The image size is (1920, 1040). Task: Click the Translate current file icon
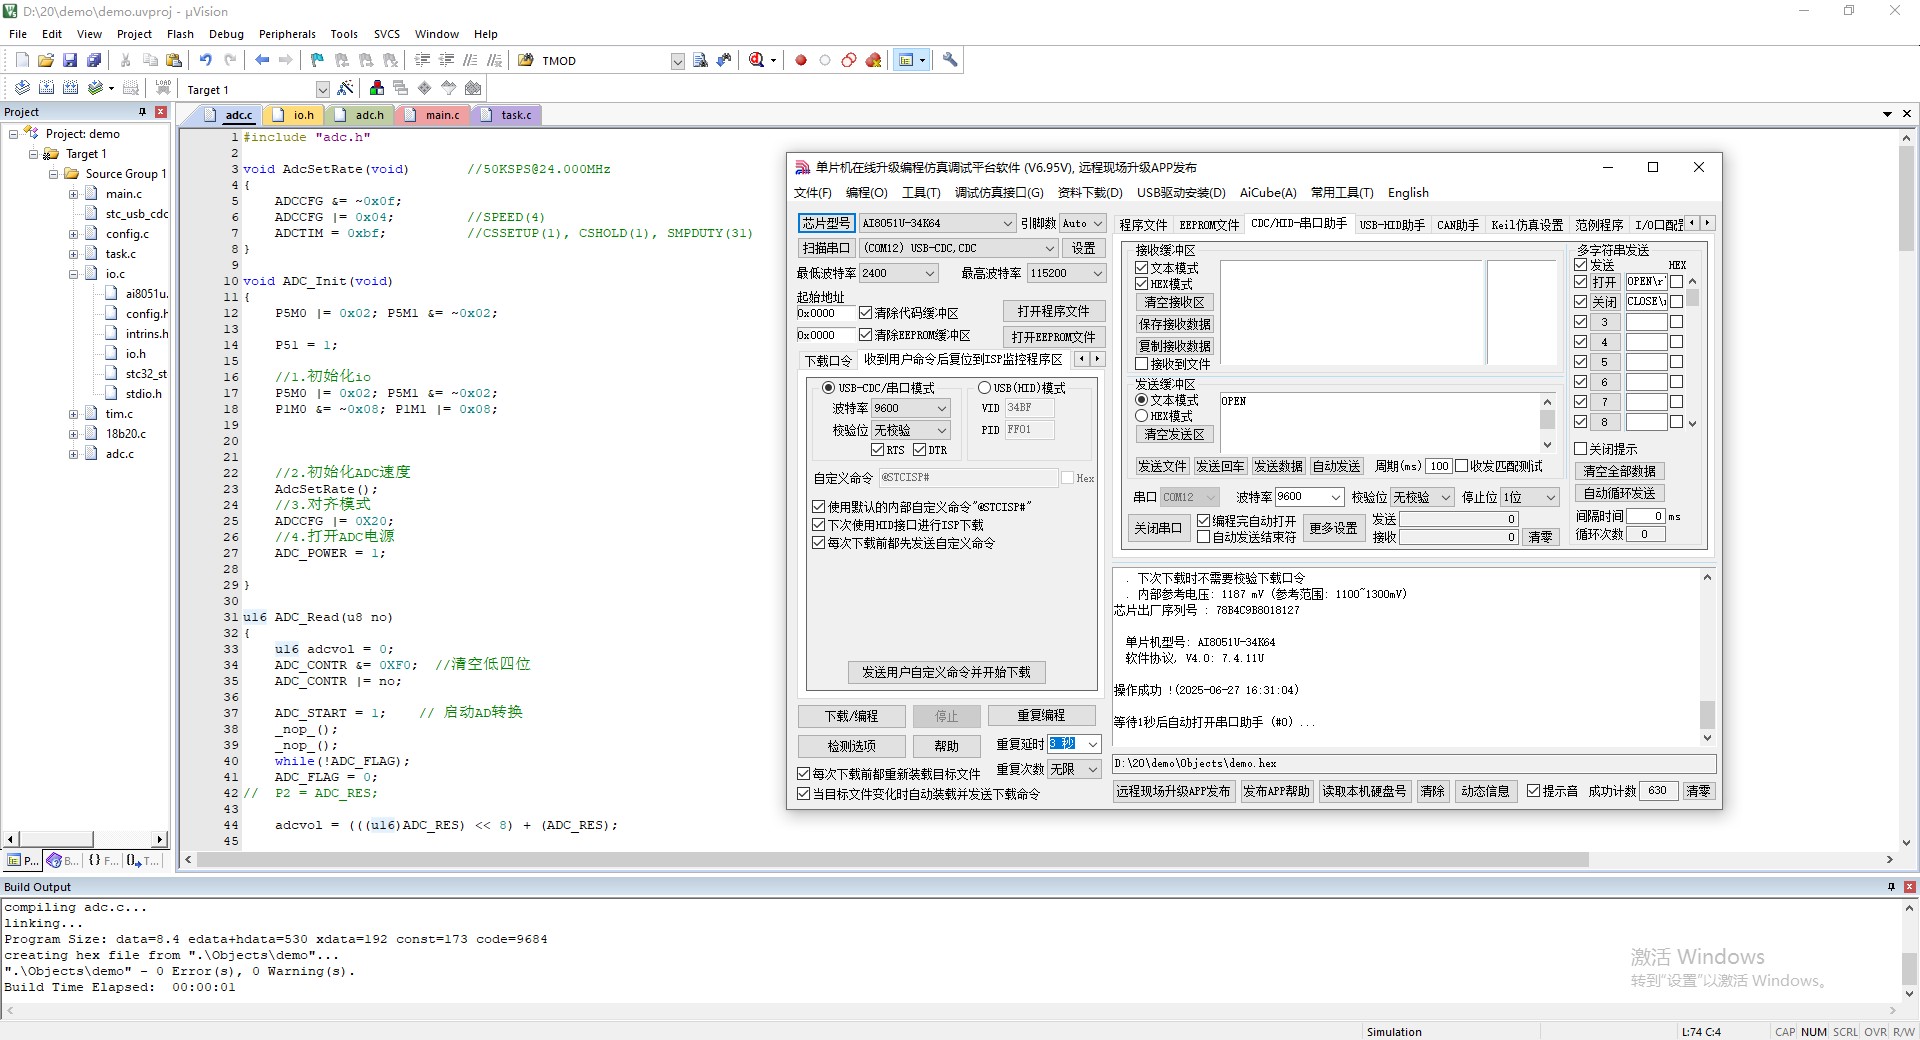click(x=22, y=88)
